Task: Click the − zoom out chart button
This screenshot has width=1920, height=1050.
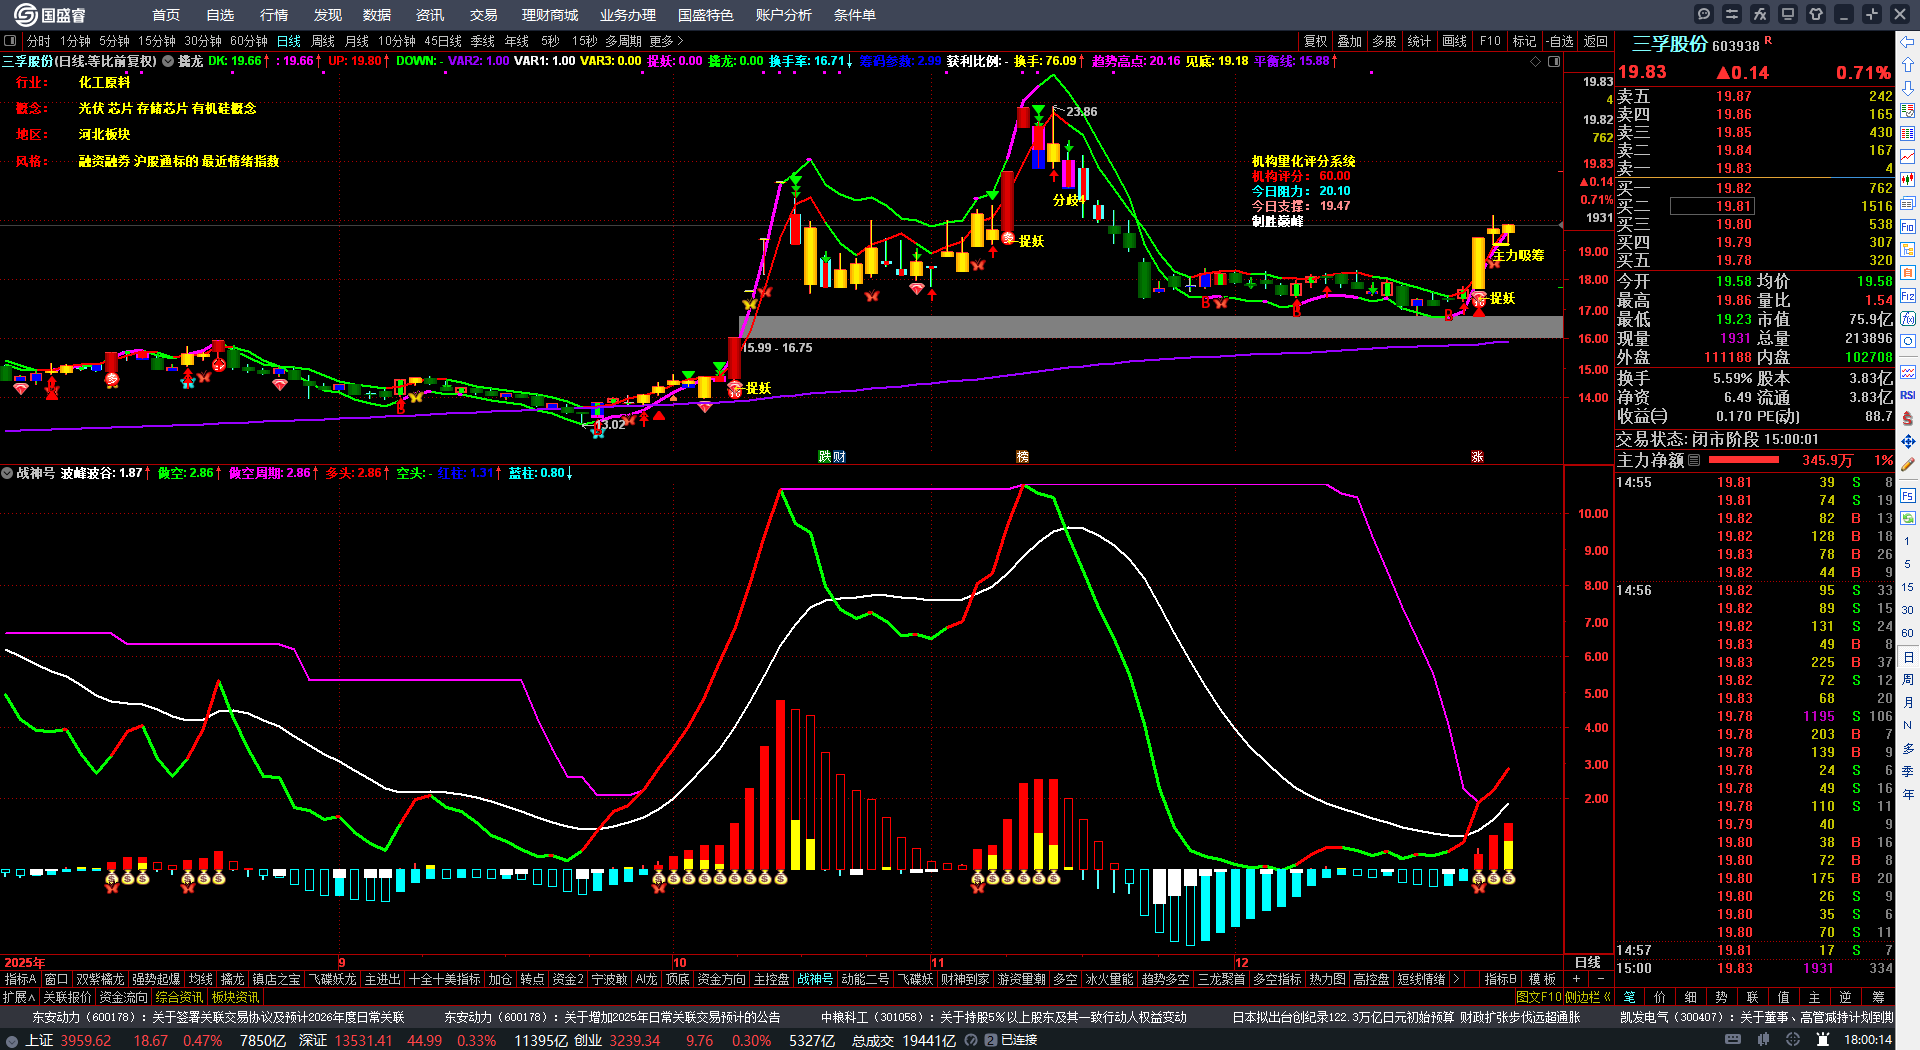Action: (1600, 979)
